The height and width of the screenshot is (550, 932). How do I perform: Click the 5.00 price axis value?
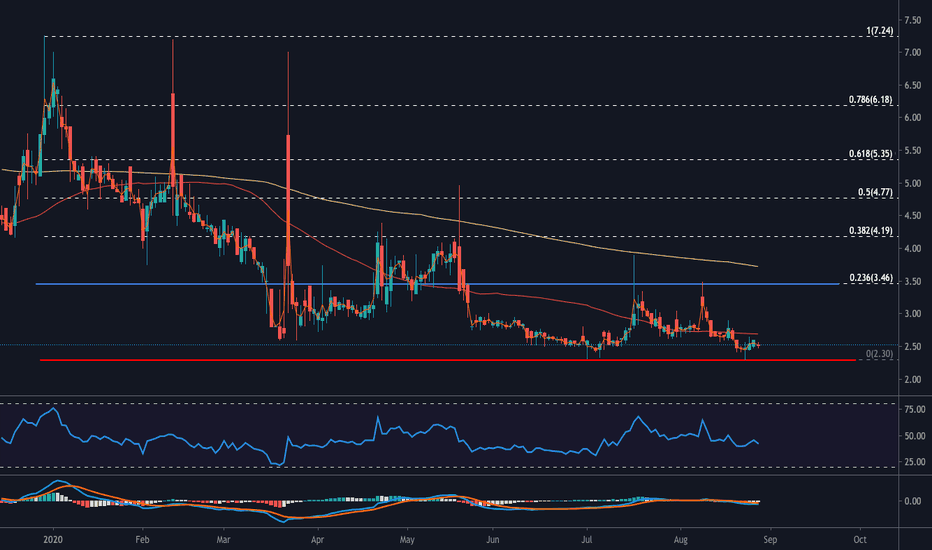(912, 184)
